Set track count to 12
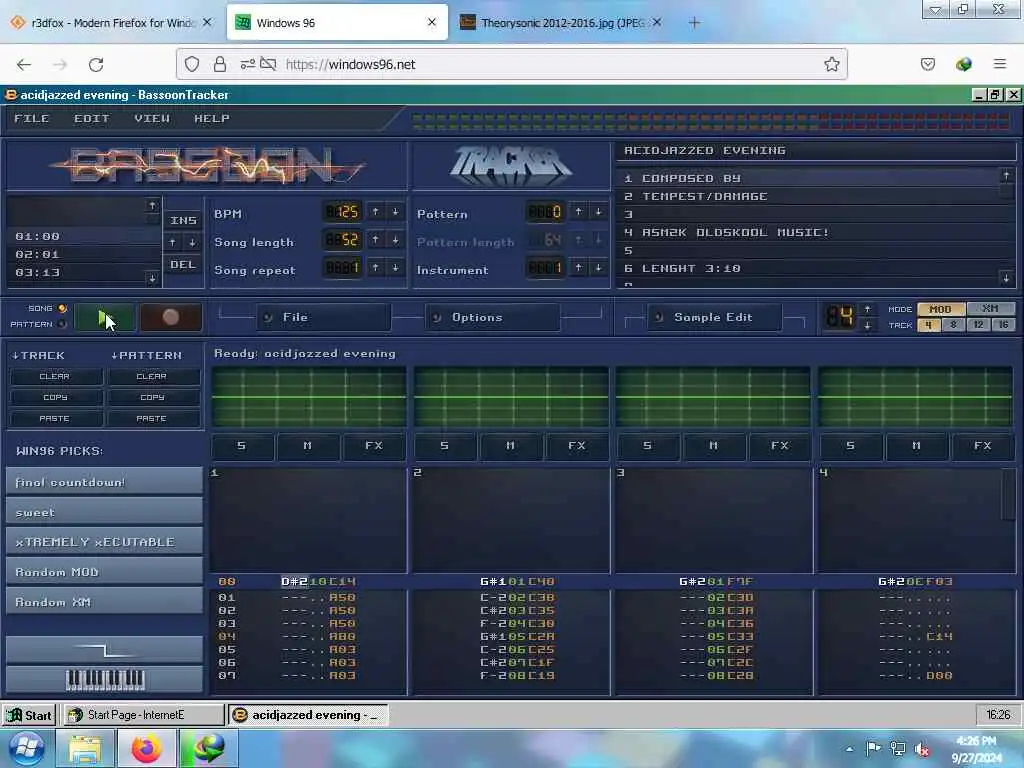Image resolution: width=1024 pixels, height=768 pixels. pyautogui.click(x=978, y=325)
